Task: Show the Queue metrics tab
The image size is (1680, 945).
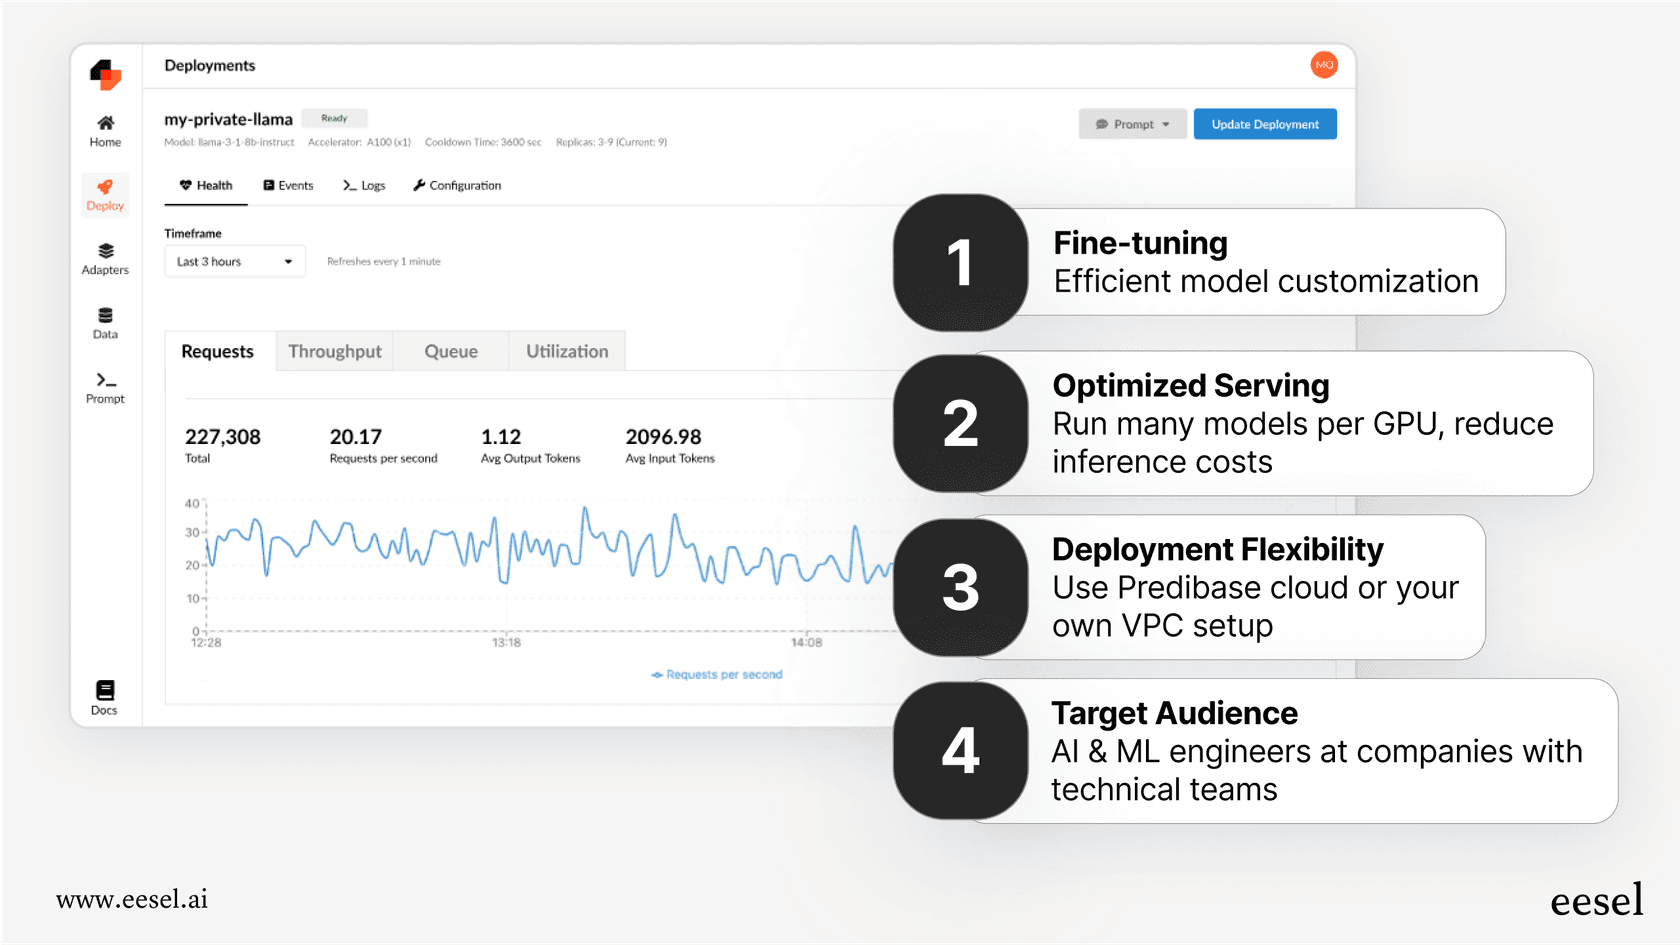Action: pos(451,352)
